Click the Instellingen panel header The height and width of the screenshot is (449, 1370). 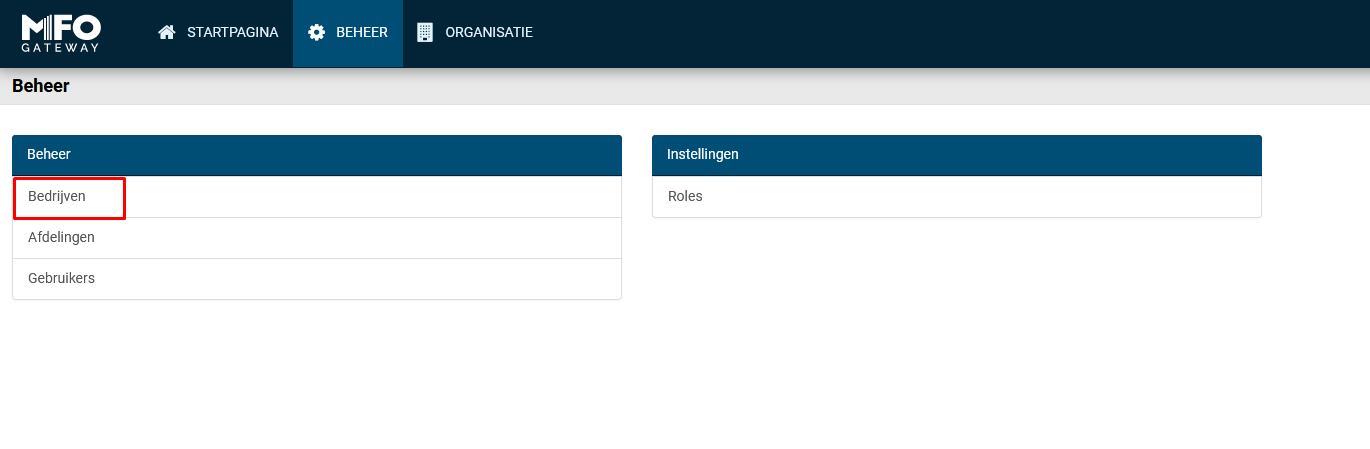[956, 155]
